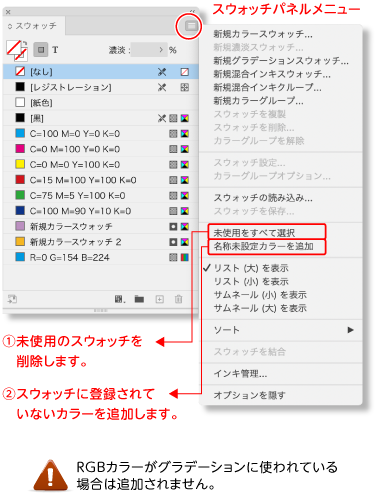
Task: Click the none indicator icon on [なし] row
Action: click(185, 72)
